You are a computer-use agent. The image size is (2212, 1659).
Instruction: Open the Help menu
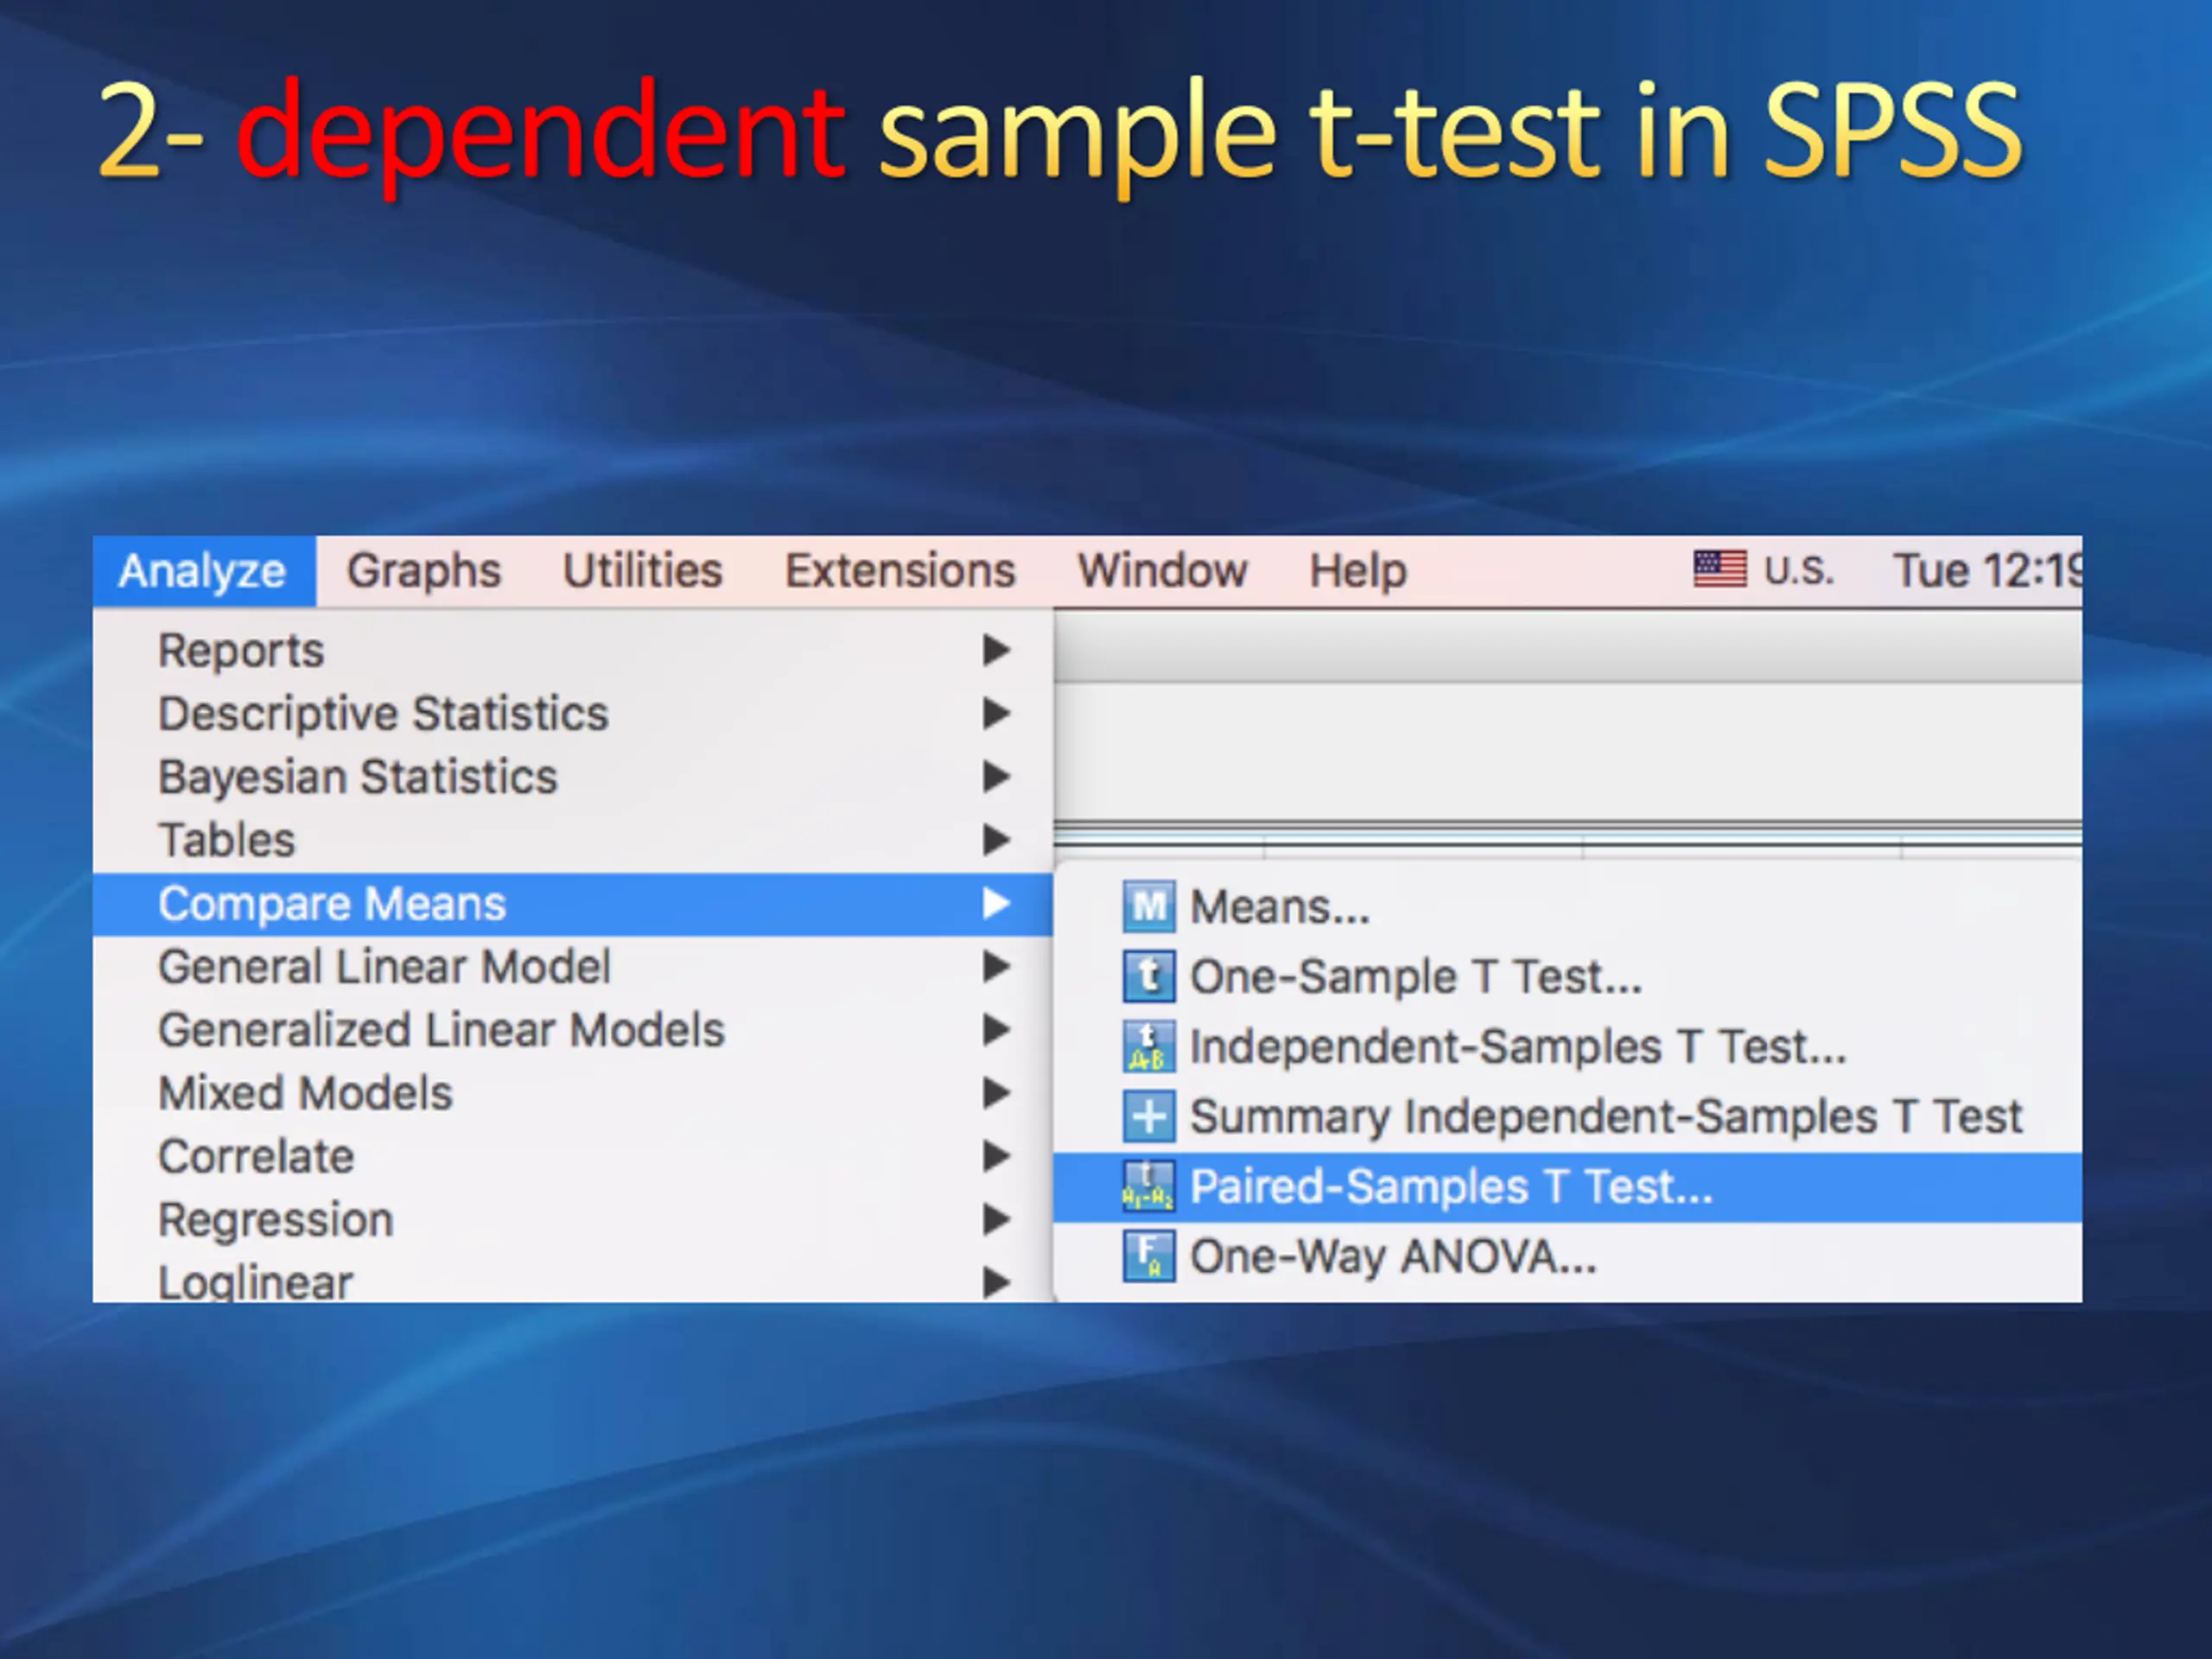point(1357,571)
